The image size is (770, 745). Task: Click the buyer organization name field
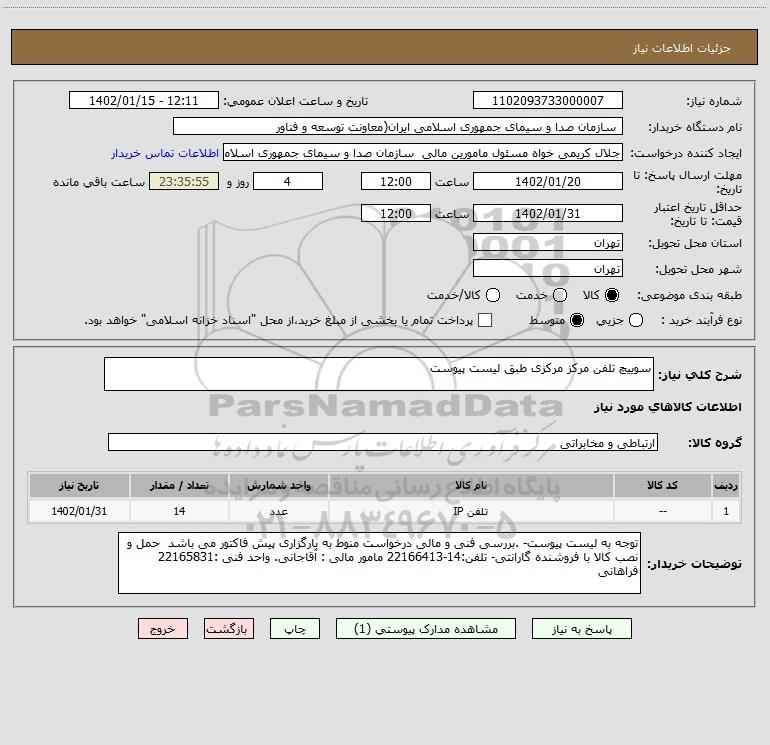[398, 127]
